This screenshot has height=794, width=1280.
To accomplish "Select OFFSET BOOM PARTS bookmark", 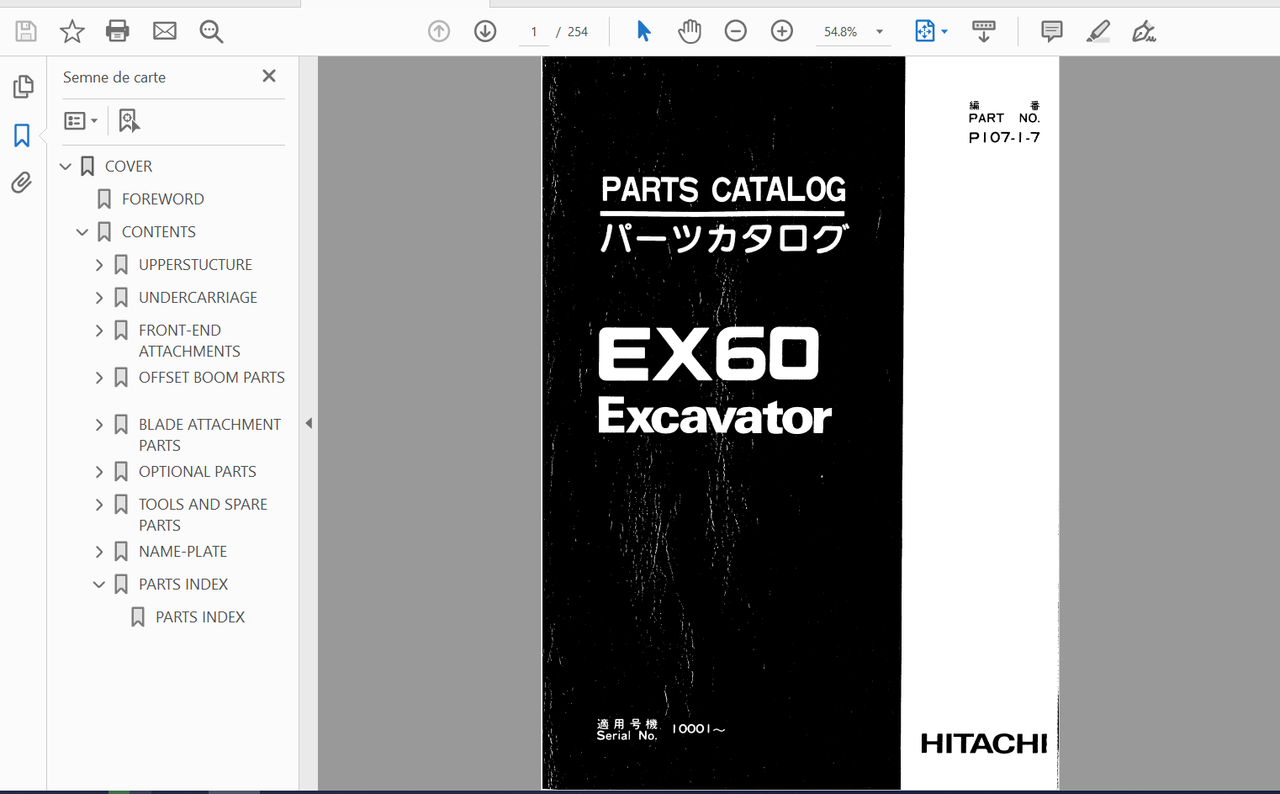I will coord(212,378).
